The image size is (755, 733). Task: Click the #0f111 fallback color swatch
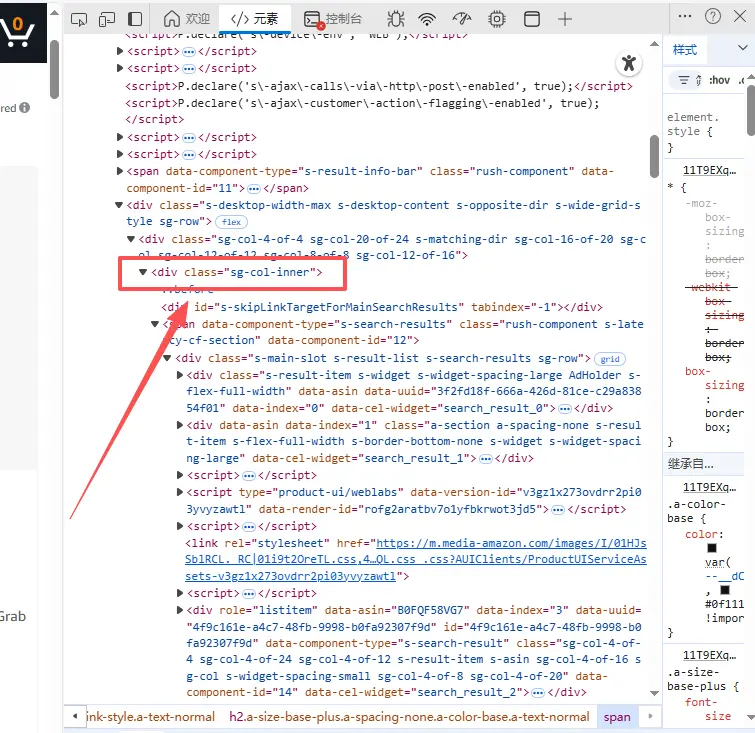725,590
